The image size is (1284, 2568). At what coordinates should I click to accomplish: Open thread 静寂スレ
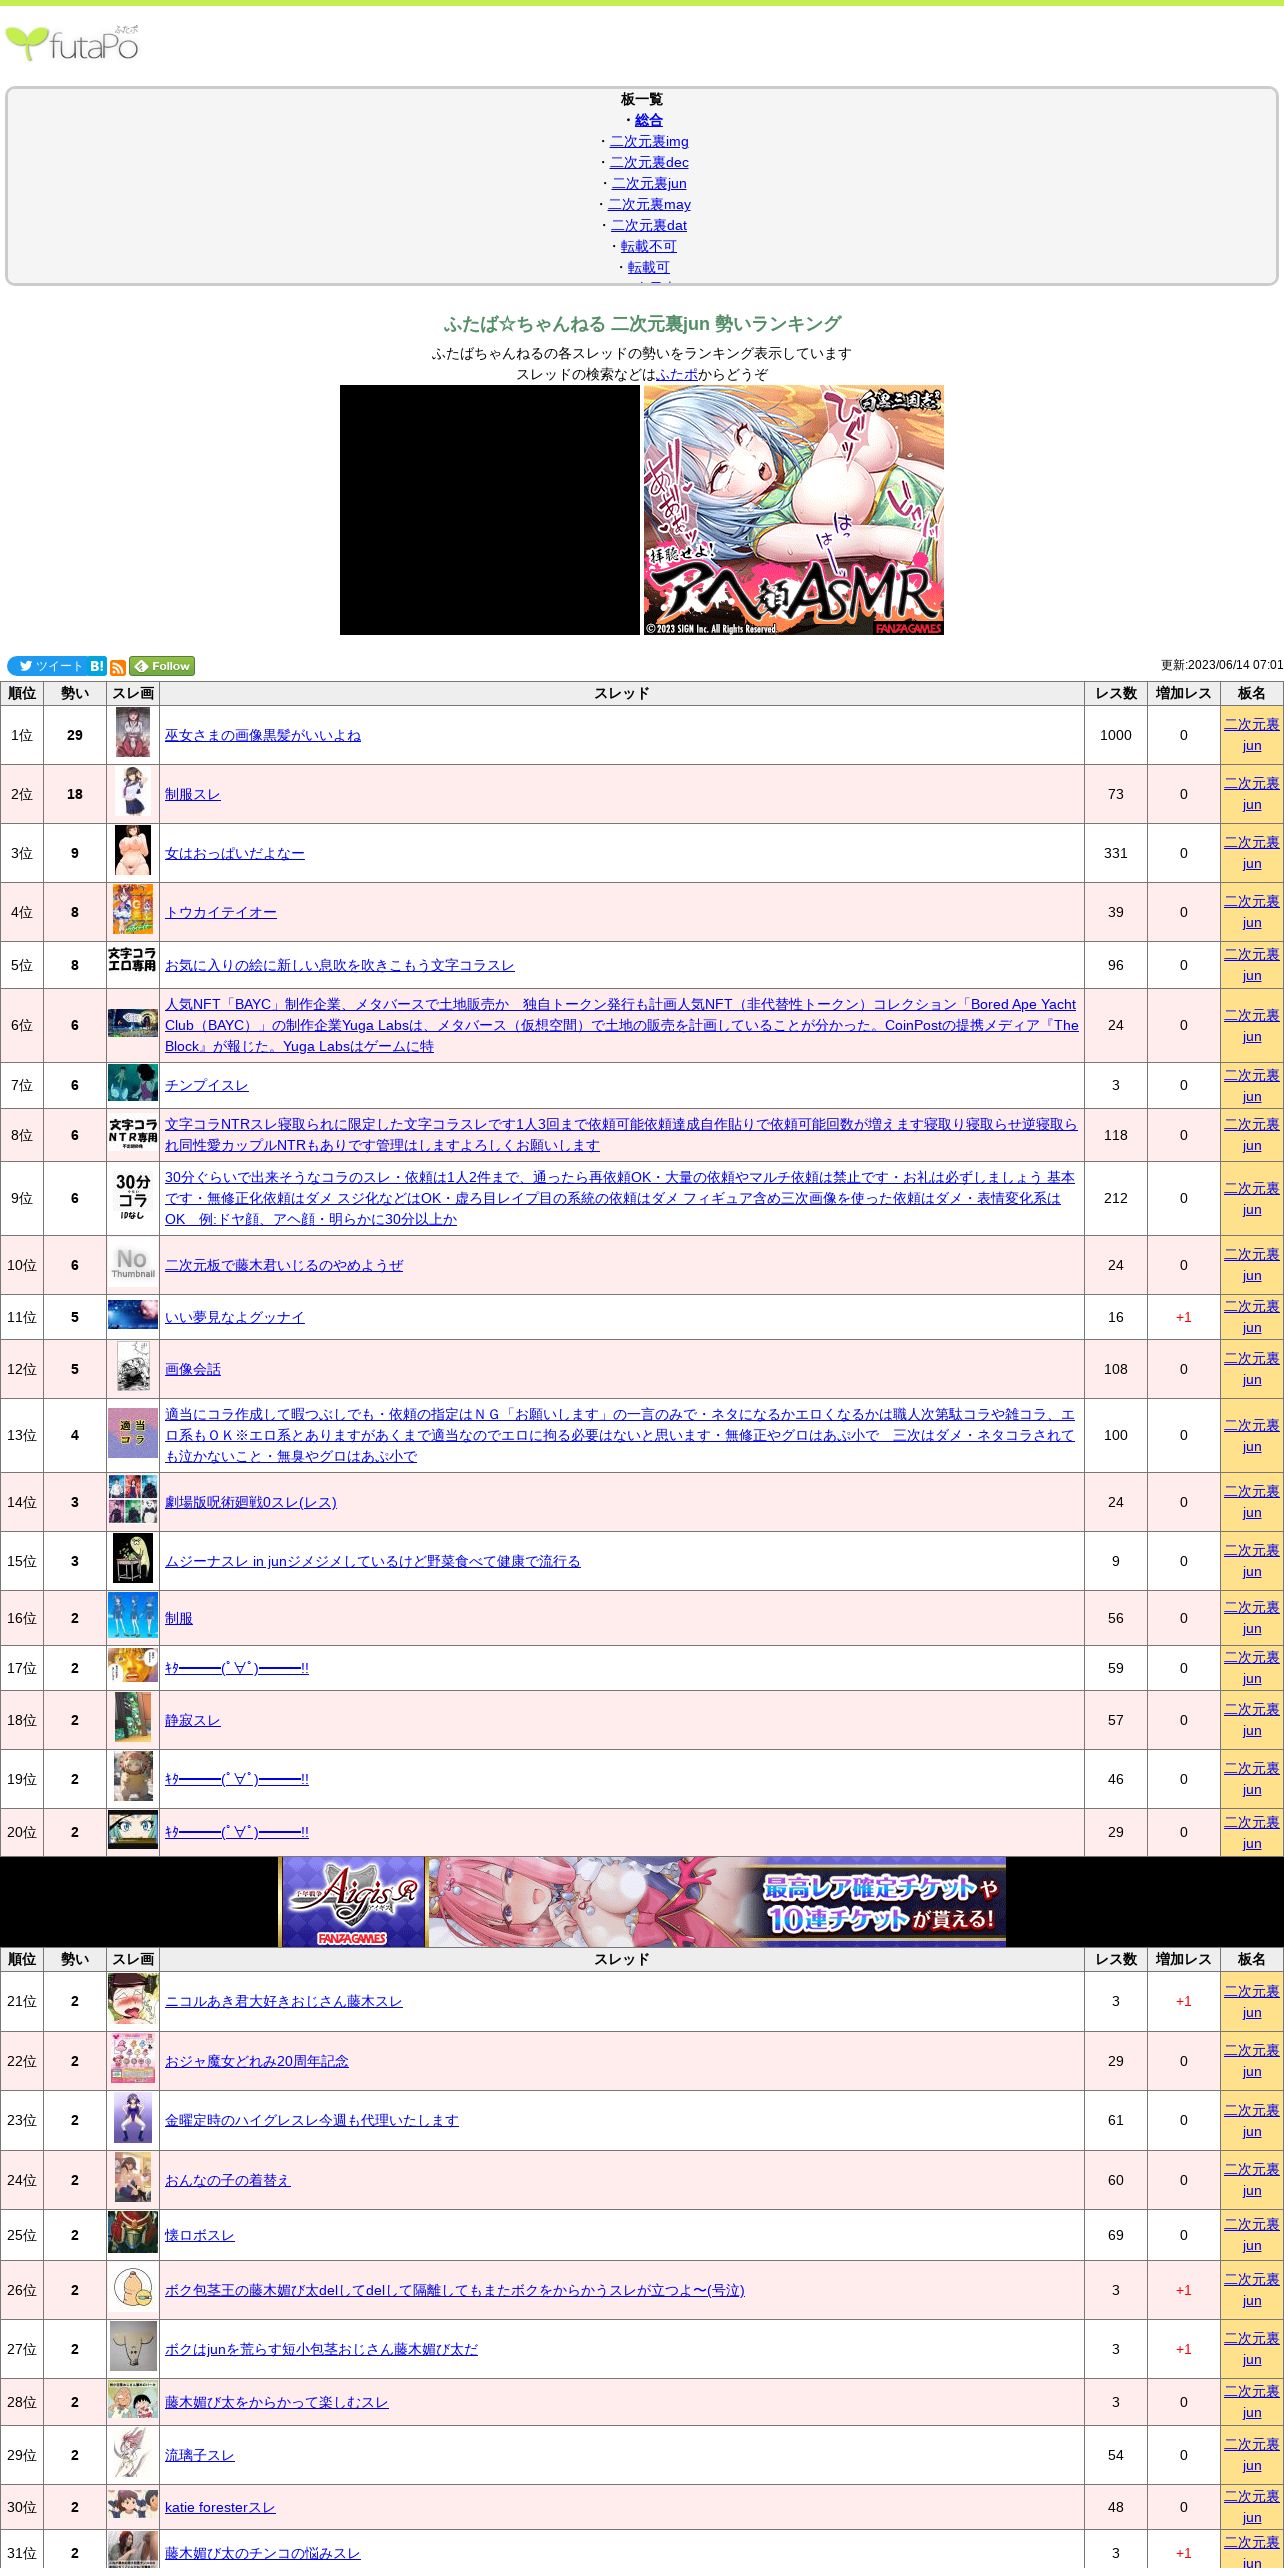coord(193,1720)
